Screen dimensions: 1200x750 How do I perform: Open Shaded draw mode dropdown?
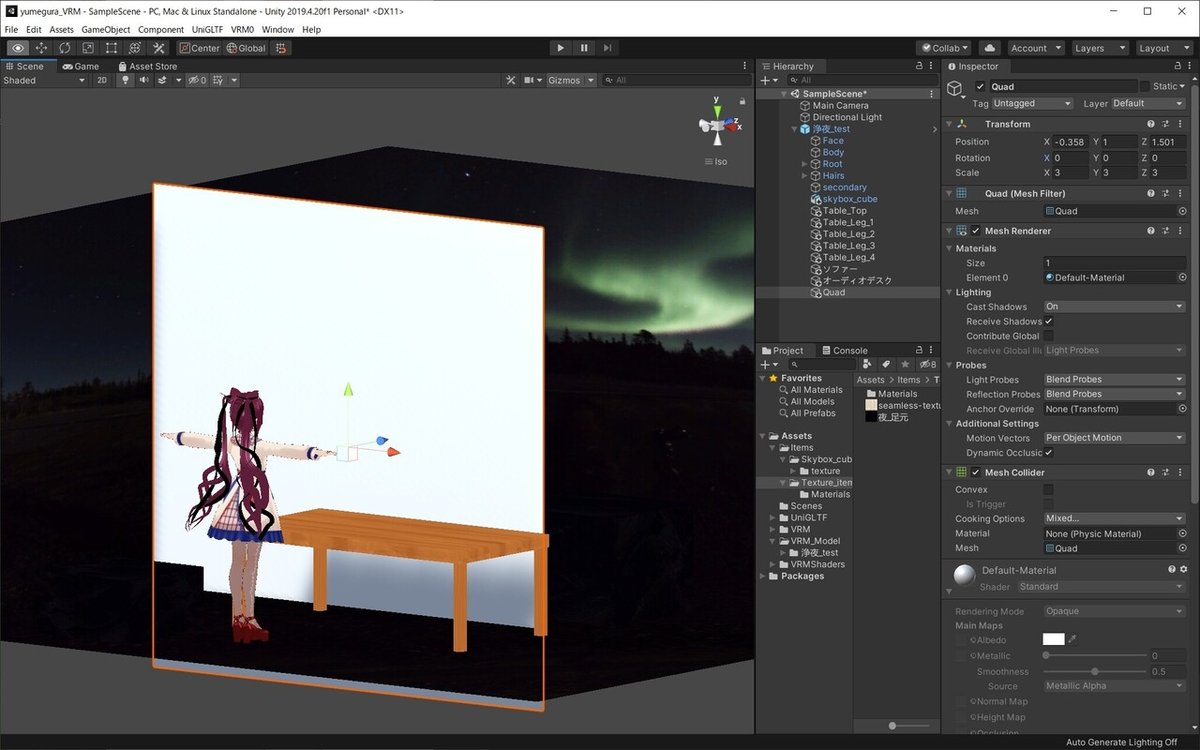click(44, 80)
